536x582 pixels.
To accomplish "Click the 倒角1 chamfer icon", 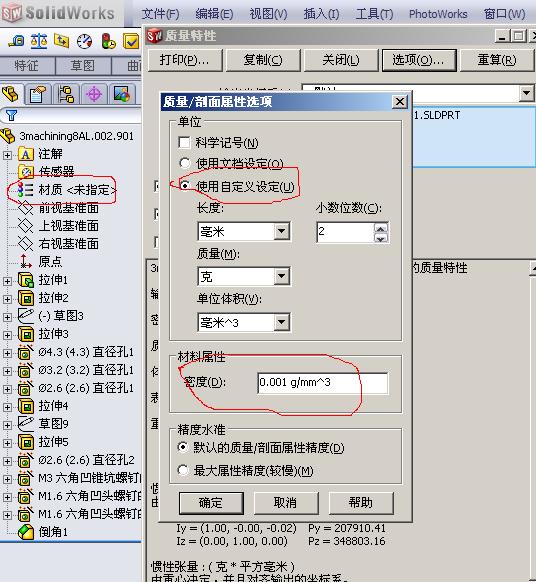I will 26,532.
